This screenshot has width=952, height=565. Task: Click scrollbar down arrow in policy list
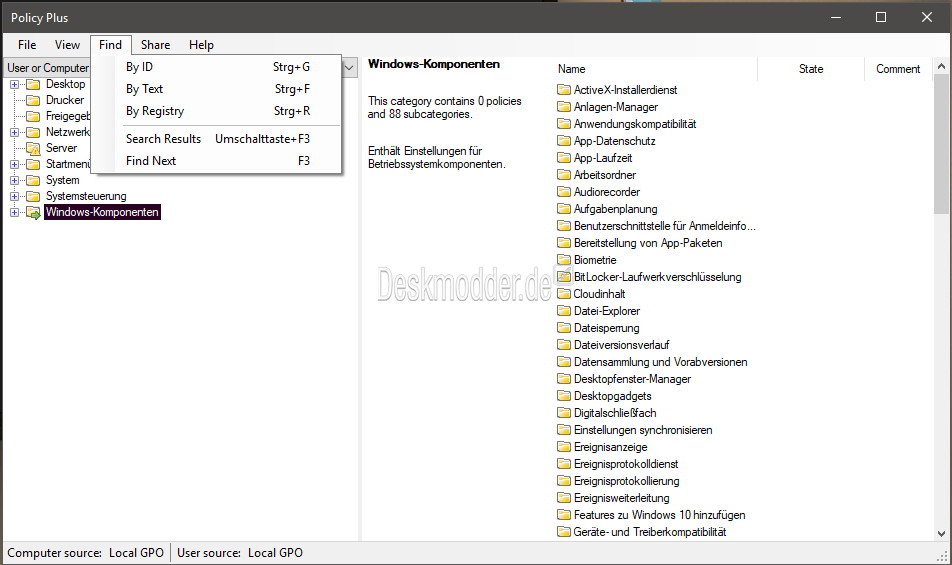point(941,534)
